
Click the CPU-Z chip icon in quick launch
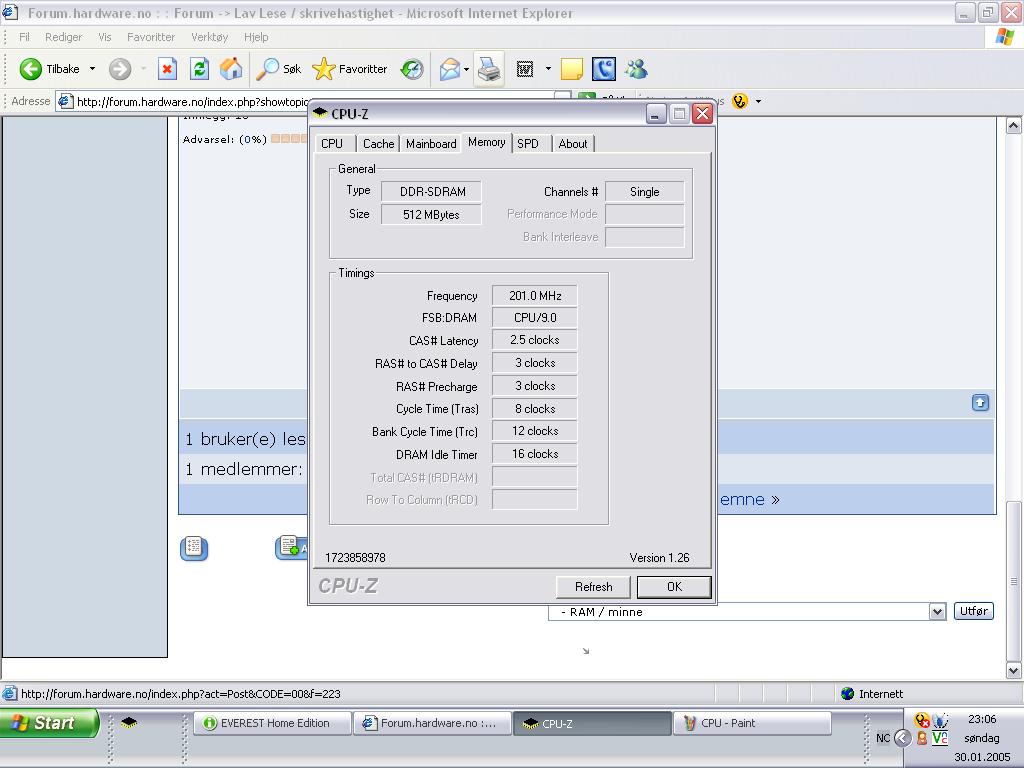(129, 723)
